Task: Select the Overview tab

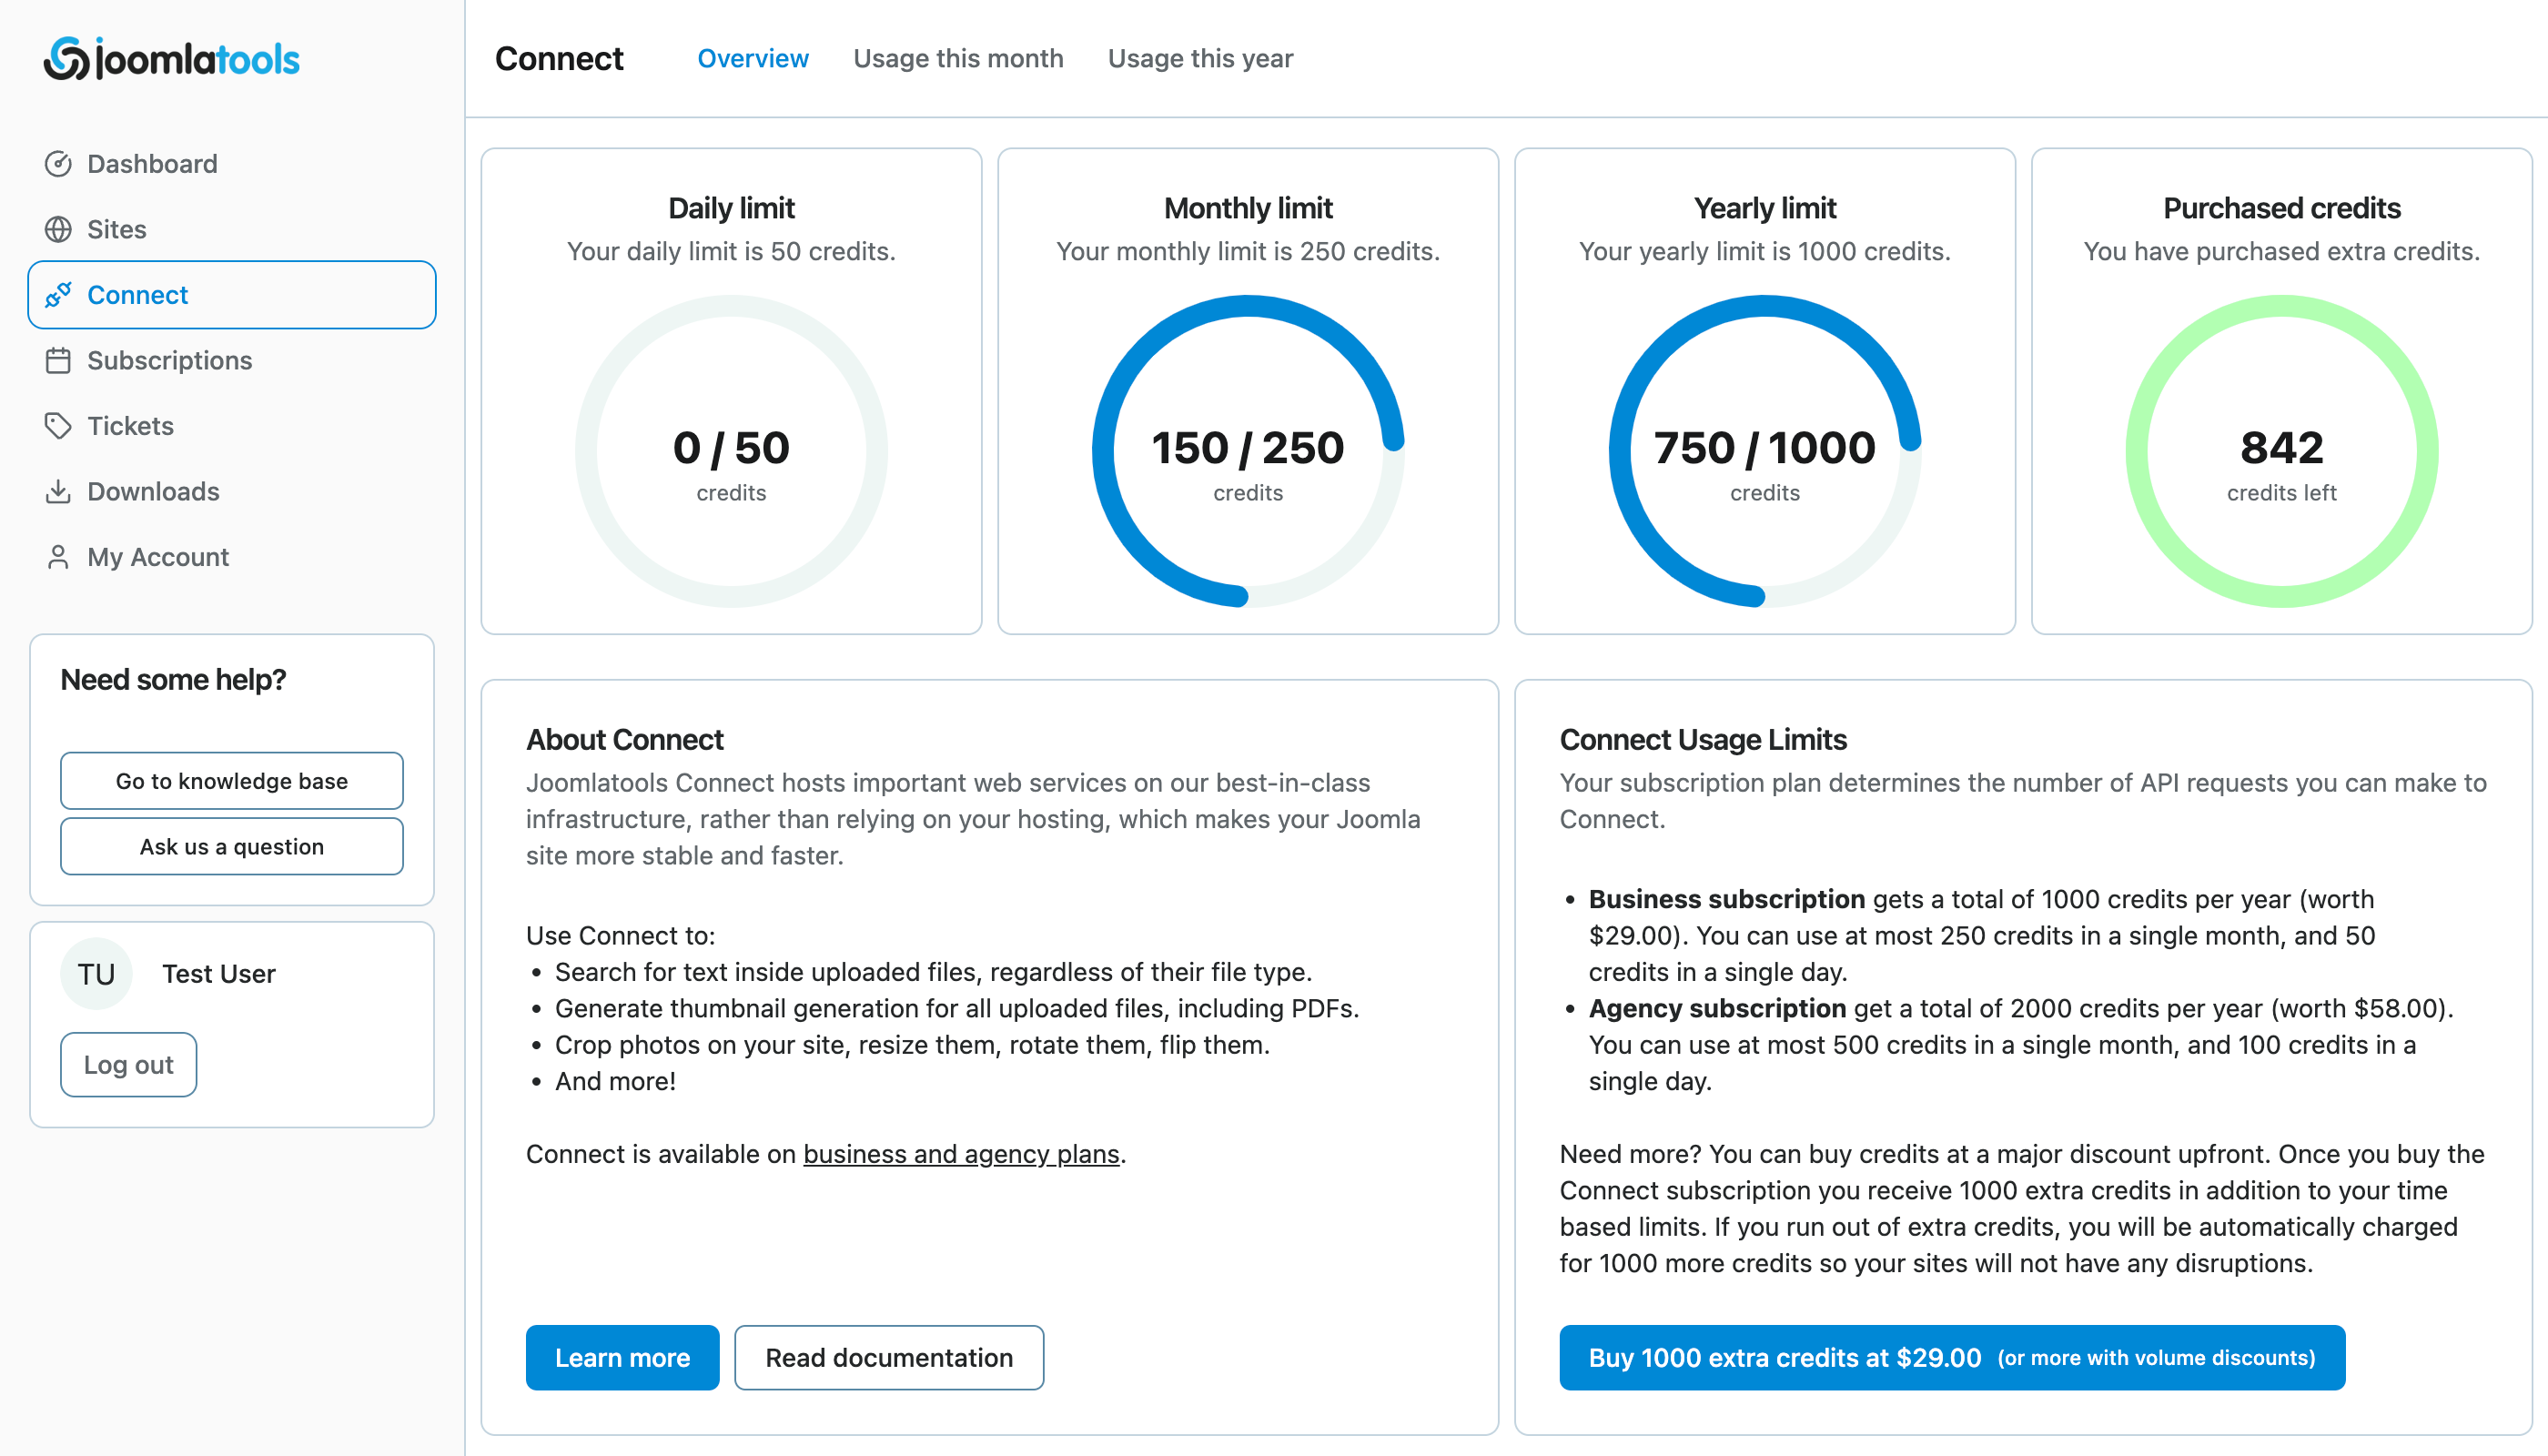Action: click(752, 59)
